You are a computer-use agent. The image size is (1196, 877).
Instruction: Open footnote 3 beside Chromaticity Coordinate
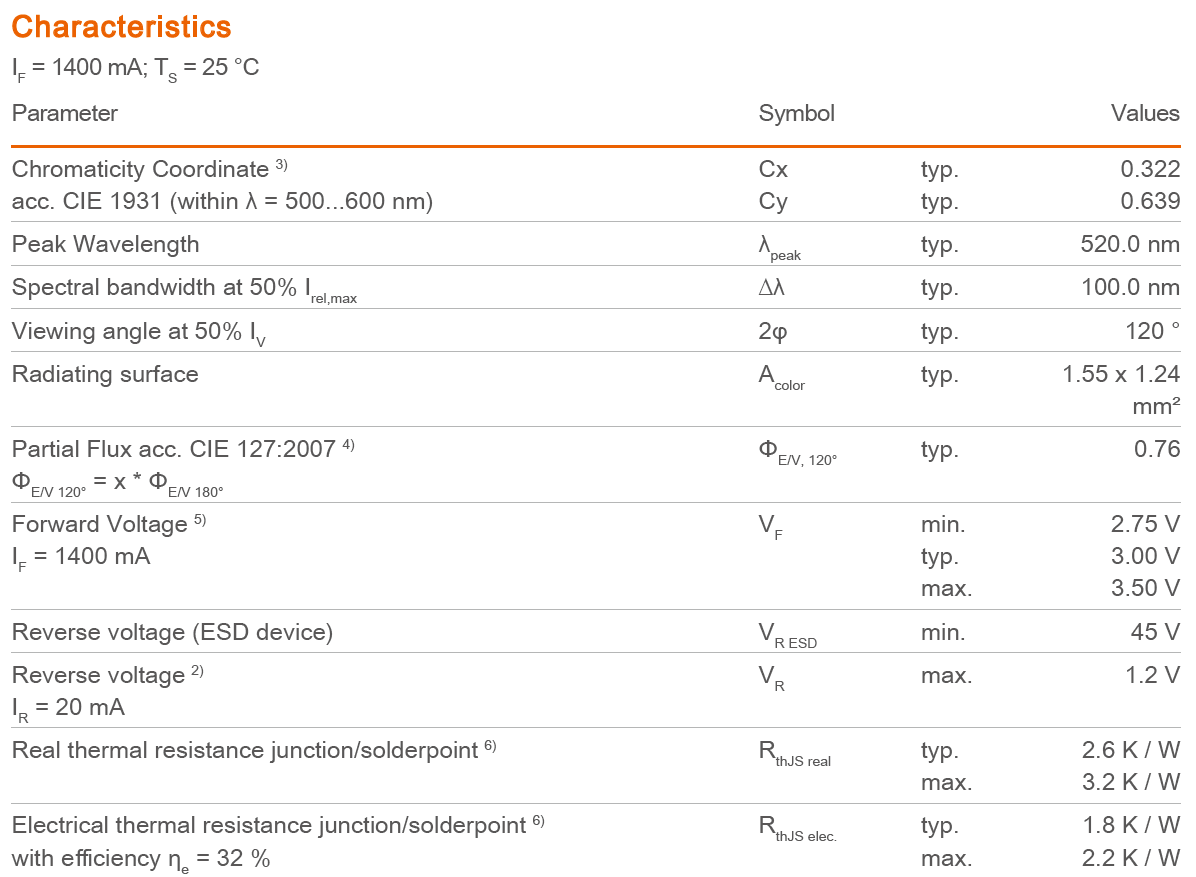[x=282, y=165]
